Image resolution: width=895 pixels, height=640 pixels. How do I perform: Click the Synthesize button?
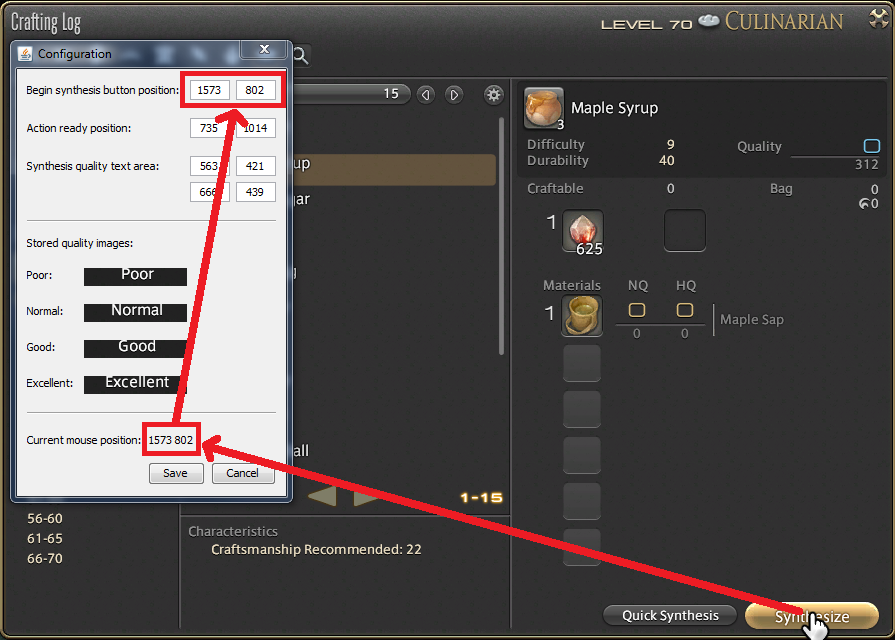click(811, 616)
